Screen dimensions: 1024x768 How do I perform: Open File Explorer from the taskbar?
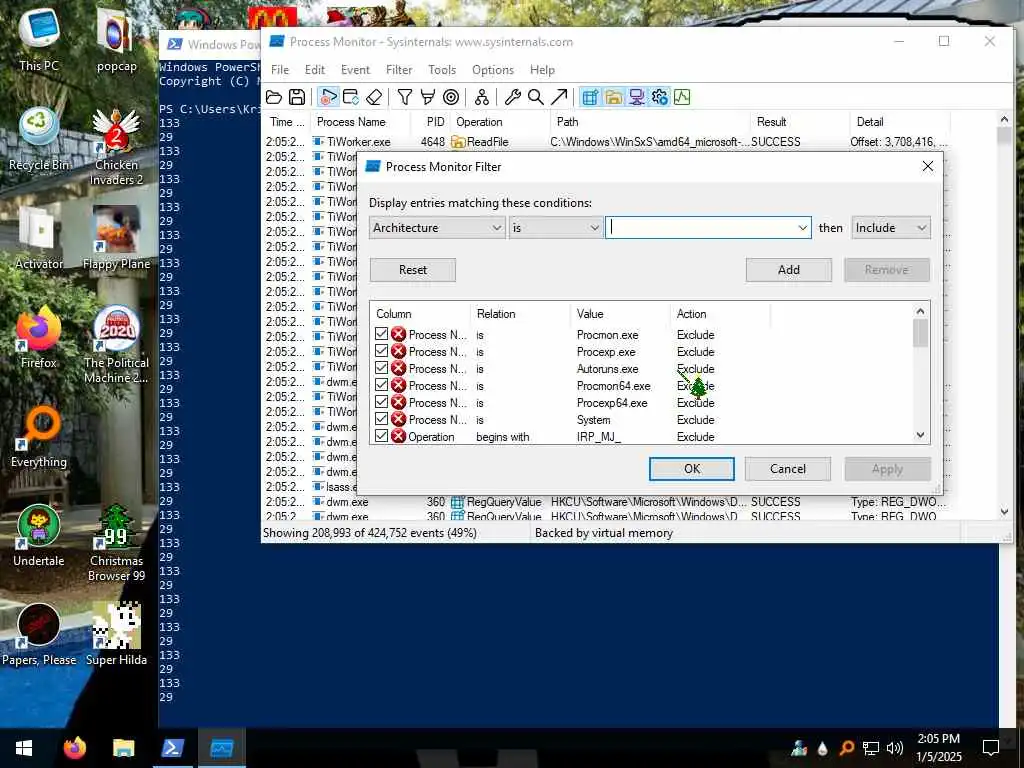pyautogui.click(x=123, y=748)
